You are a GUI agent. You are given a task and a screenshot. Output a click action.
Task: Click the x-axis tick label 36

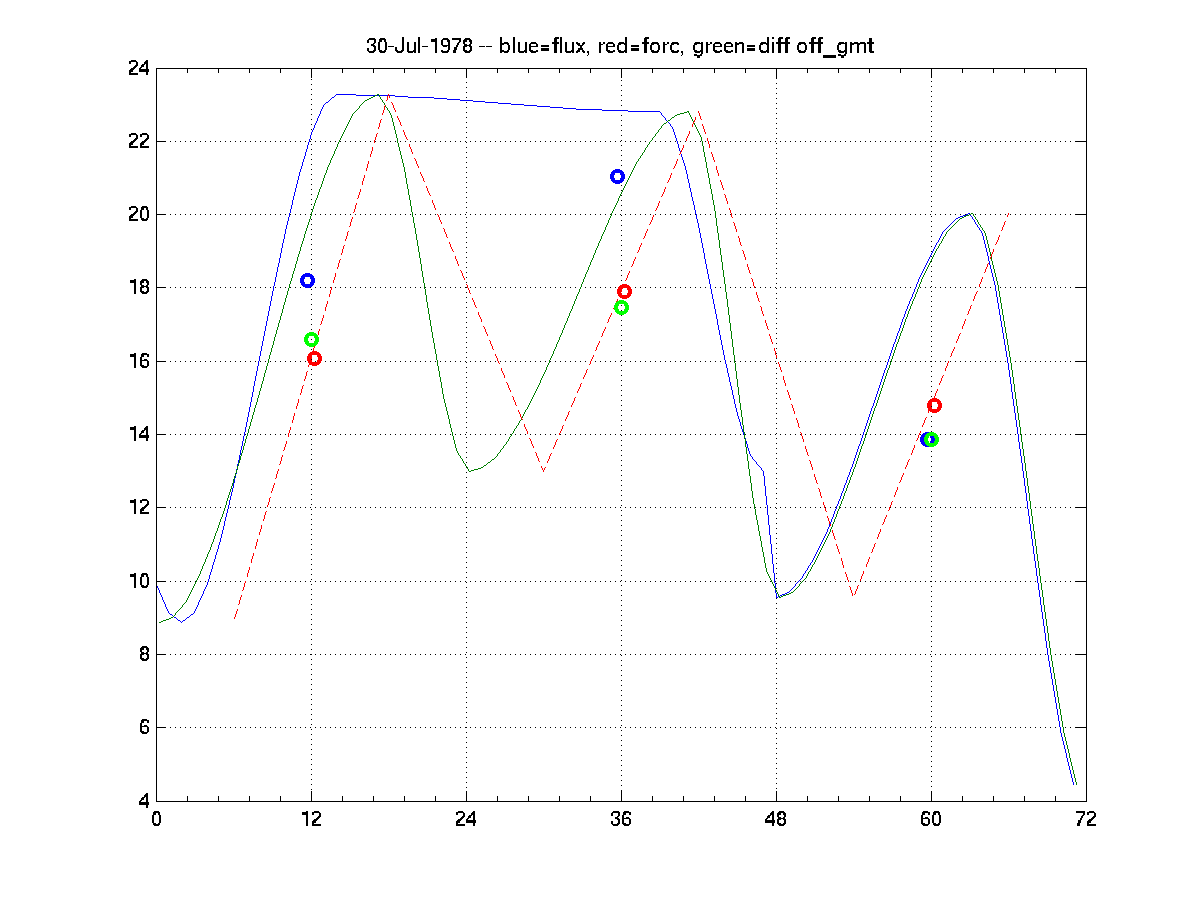point(621,819)
